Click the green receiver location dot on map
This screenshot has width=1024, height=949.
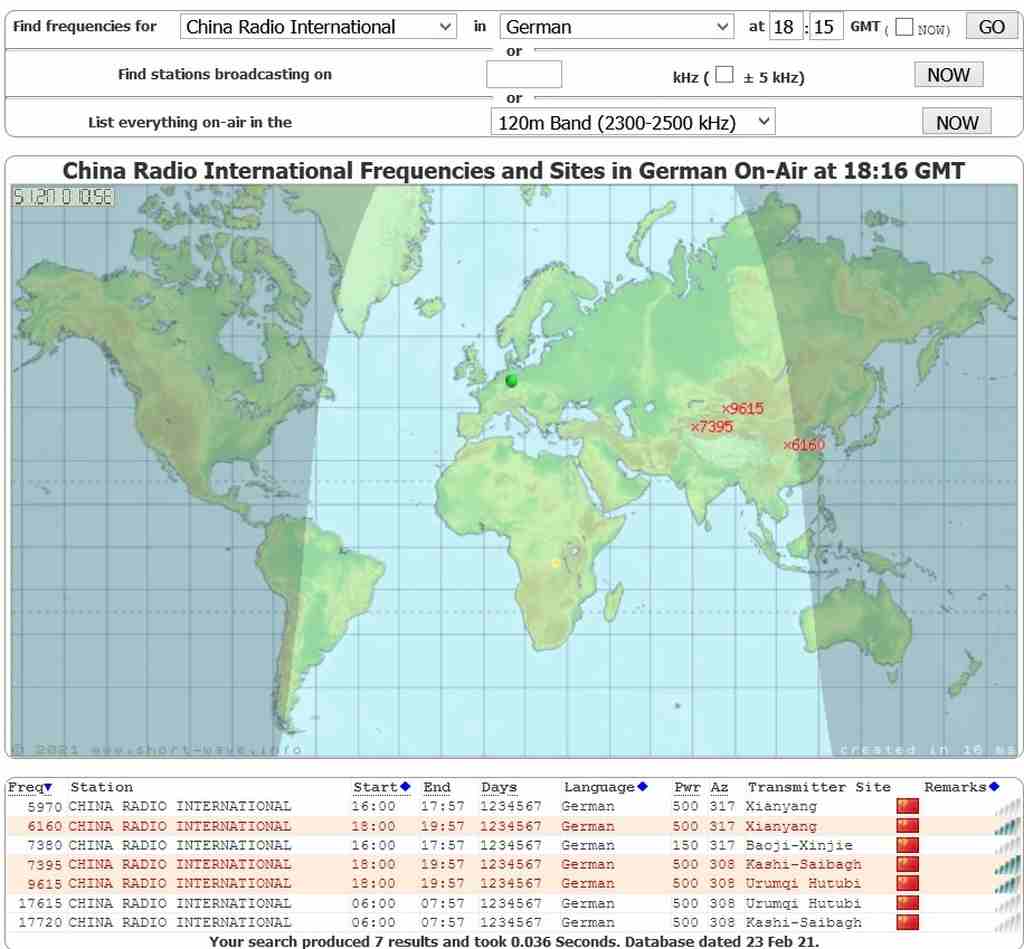(x=511, y=380)
